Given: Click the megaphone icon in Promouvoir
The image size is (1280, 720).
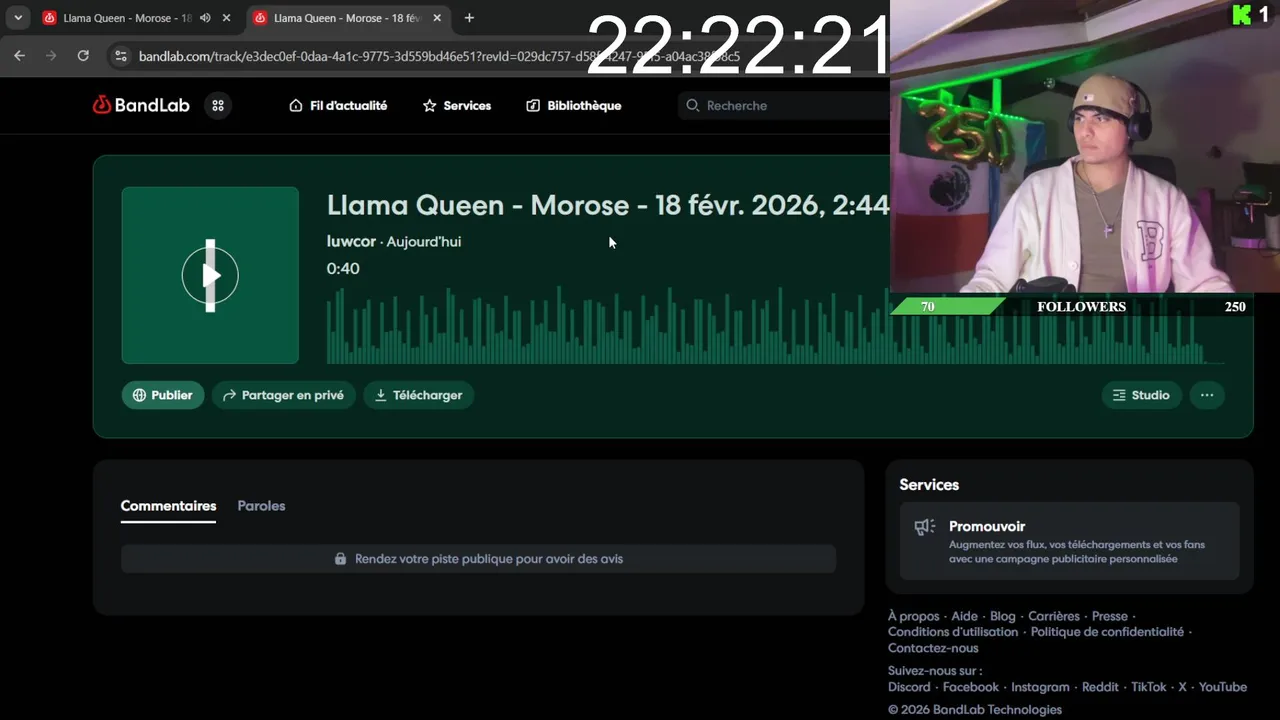Looking at the screenshot, I should click(925, 527).
